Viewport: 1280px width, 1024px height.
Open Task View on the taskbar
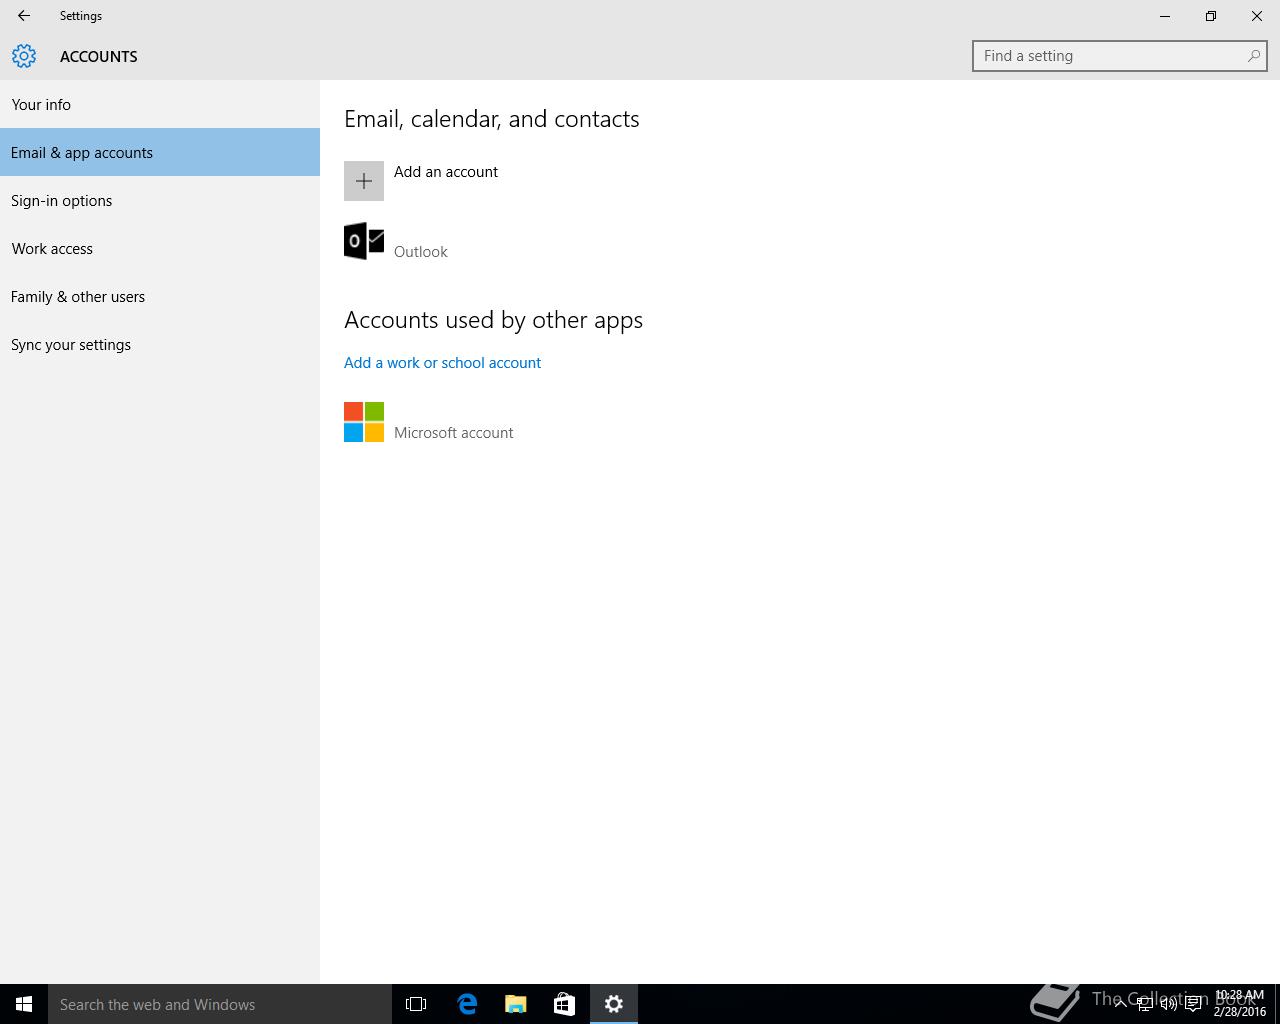[x=416, y=1004]
